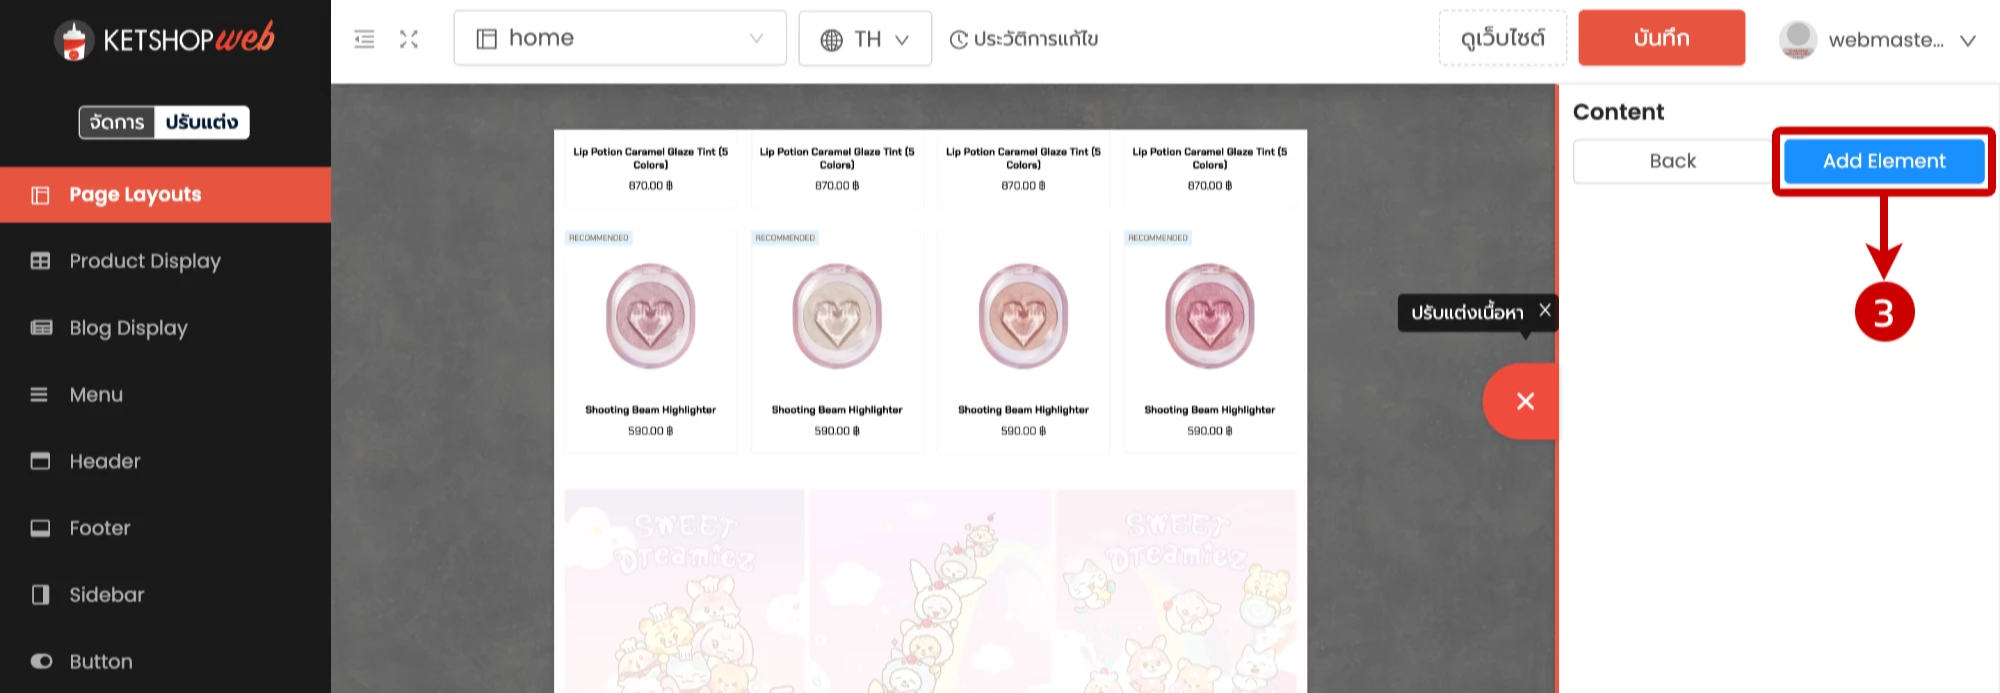
Task: Open the webmaster user avatar
Action: click(x=1797, y=40)
